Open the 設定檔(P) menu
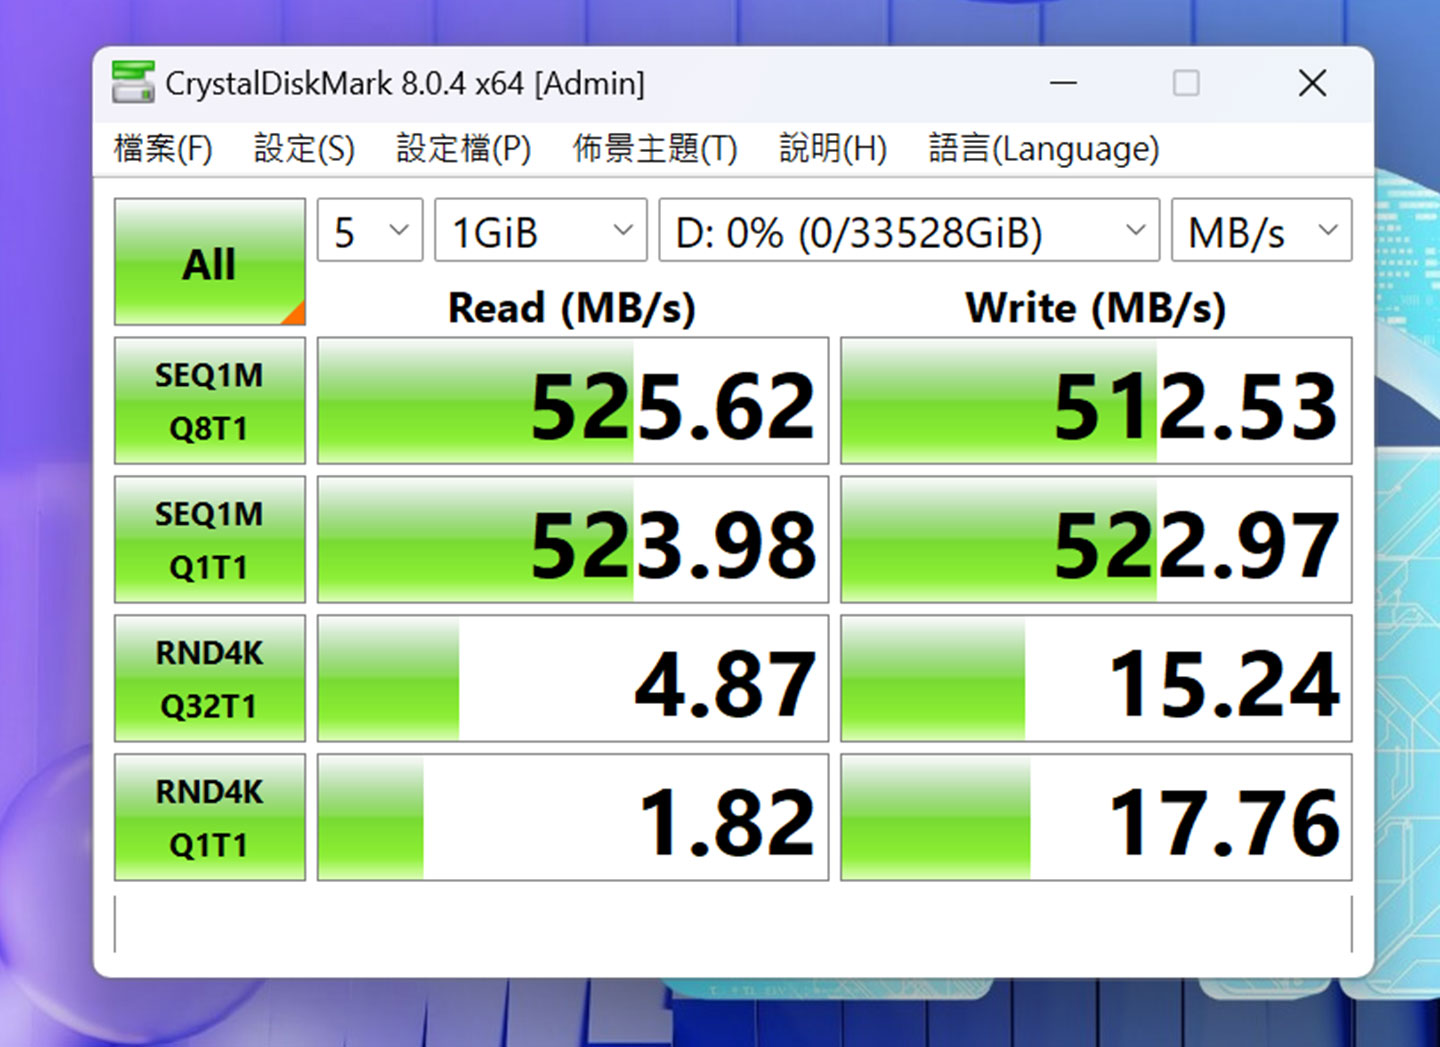Screen dimensions: 1440x1047 click(x=464, y=148)
